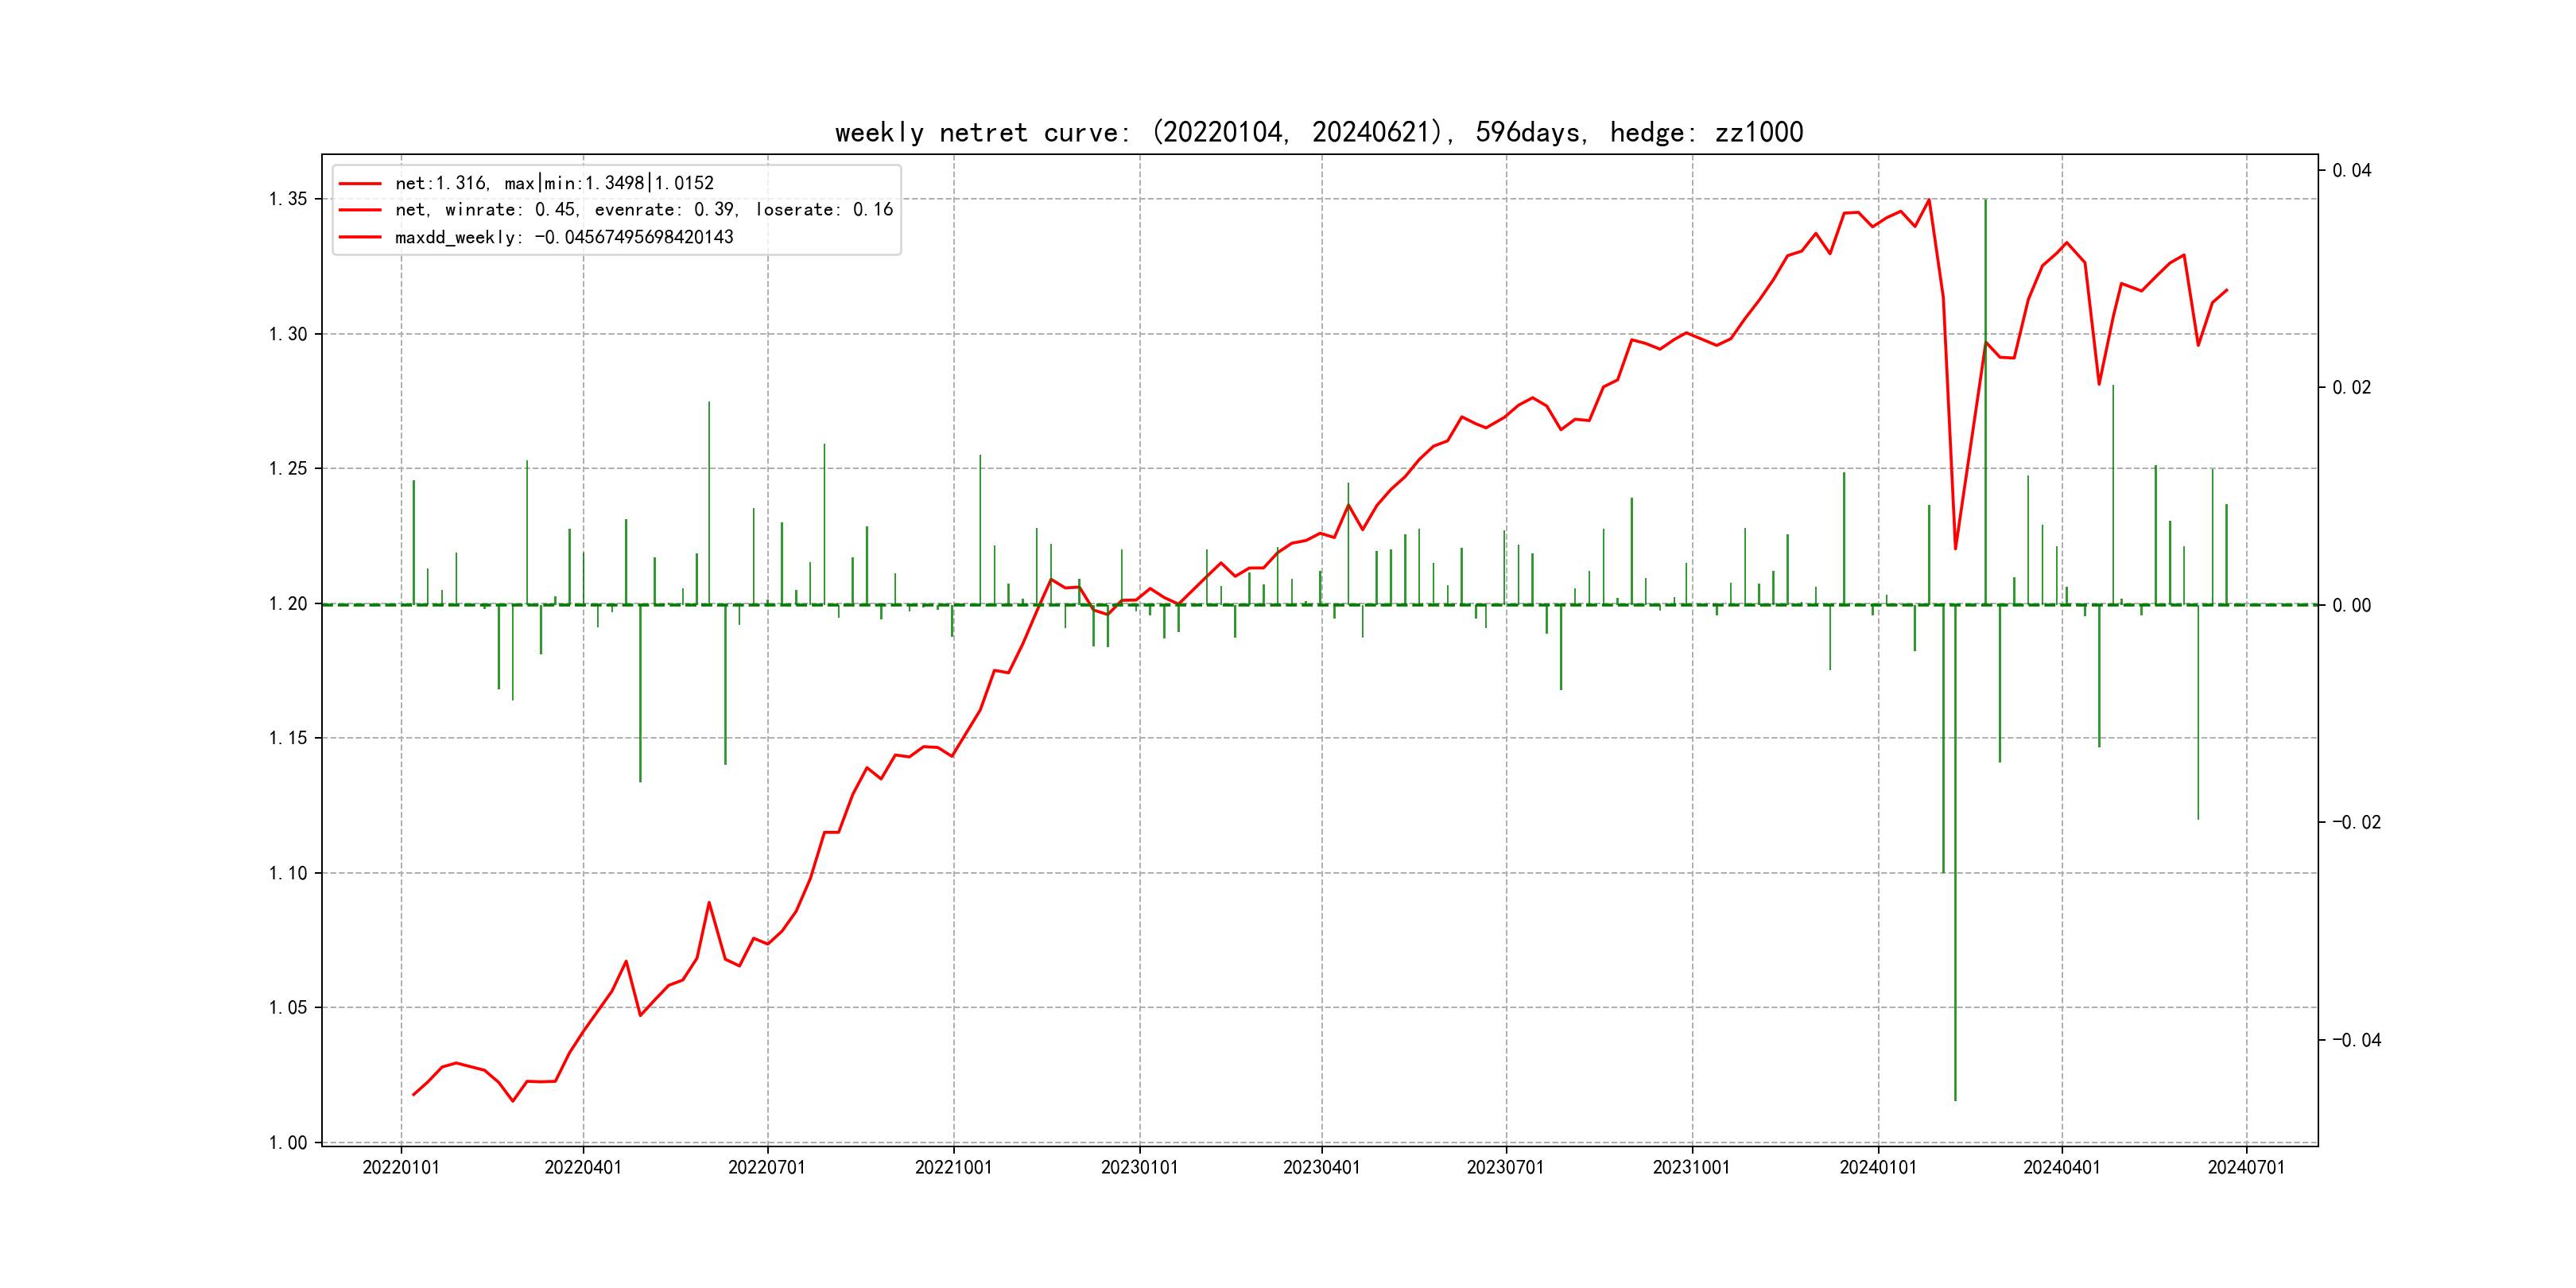Click the 20230101 x-axis tick label
The height and width of the screenshot is (1288, 2576).
tap(1139, 1168)
